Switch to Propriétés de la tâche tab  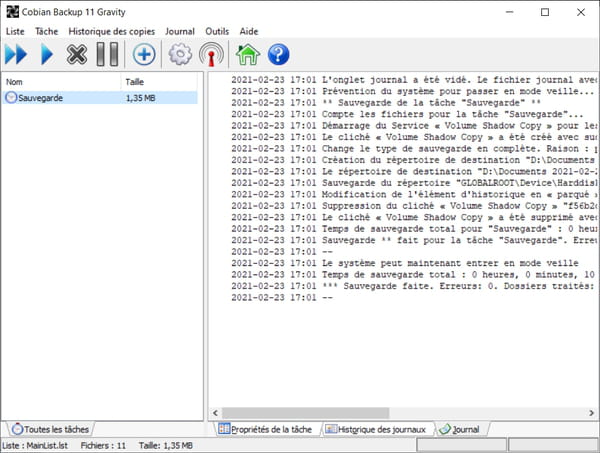pos(265,429)
